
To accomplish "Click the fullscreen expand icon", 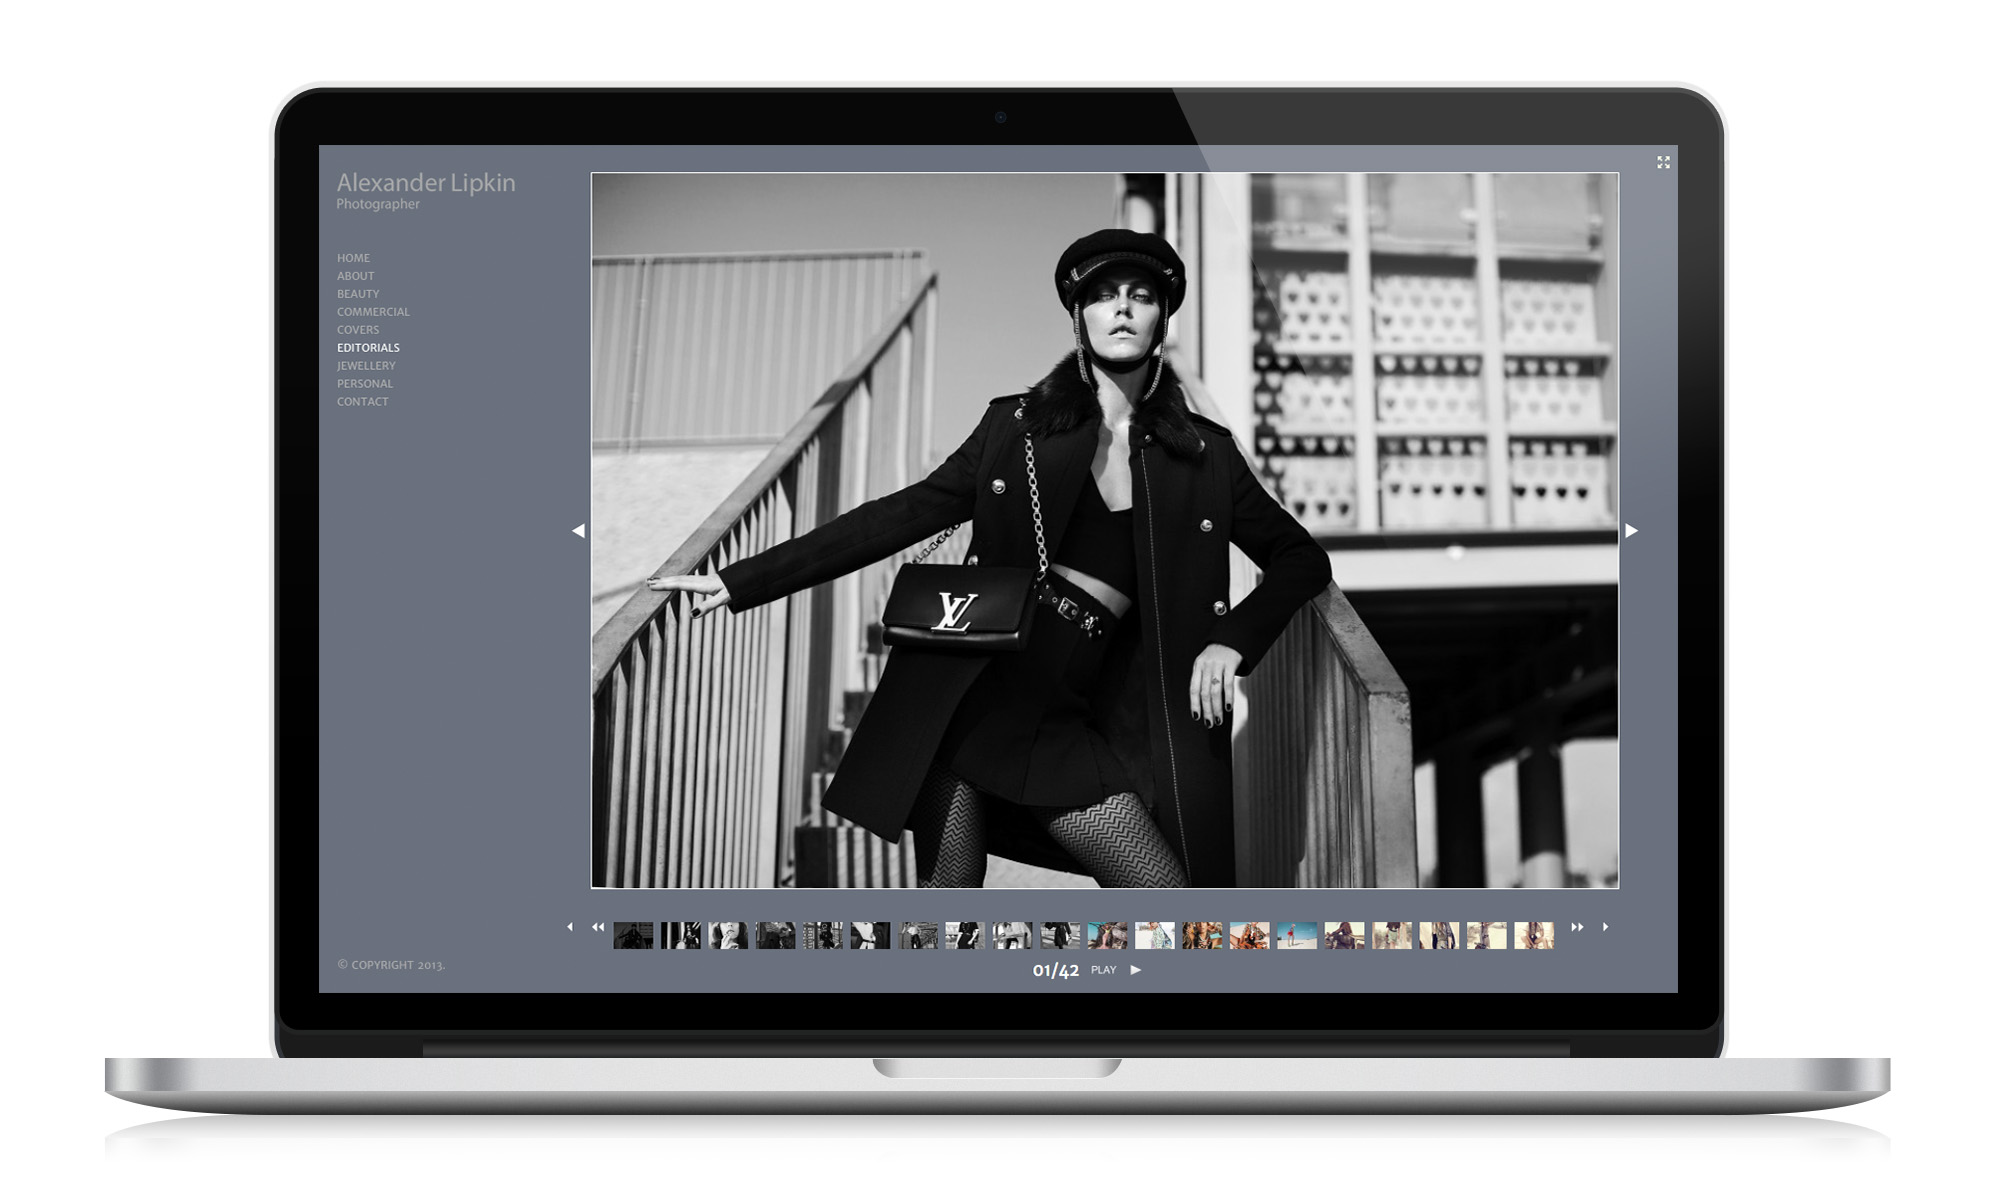I will [x=1663, y=162].
